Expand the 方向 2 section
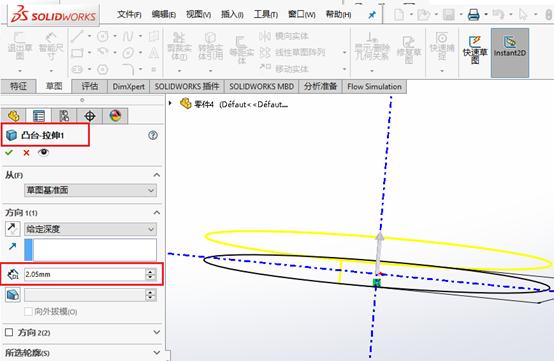This screenshot has height=361, width=554. (157, 332)
